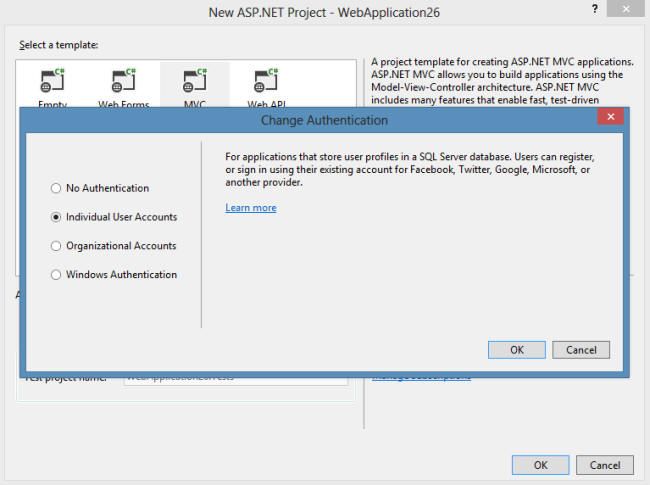Pick the MVC template icon
The image size is (650, 485).
point(195,81)
